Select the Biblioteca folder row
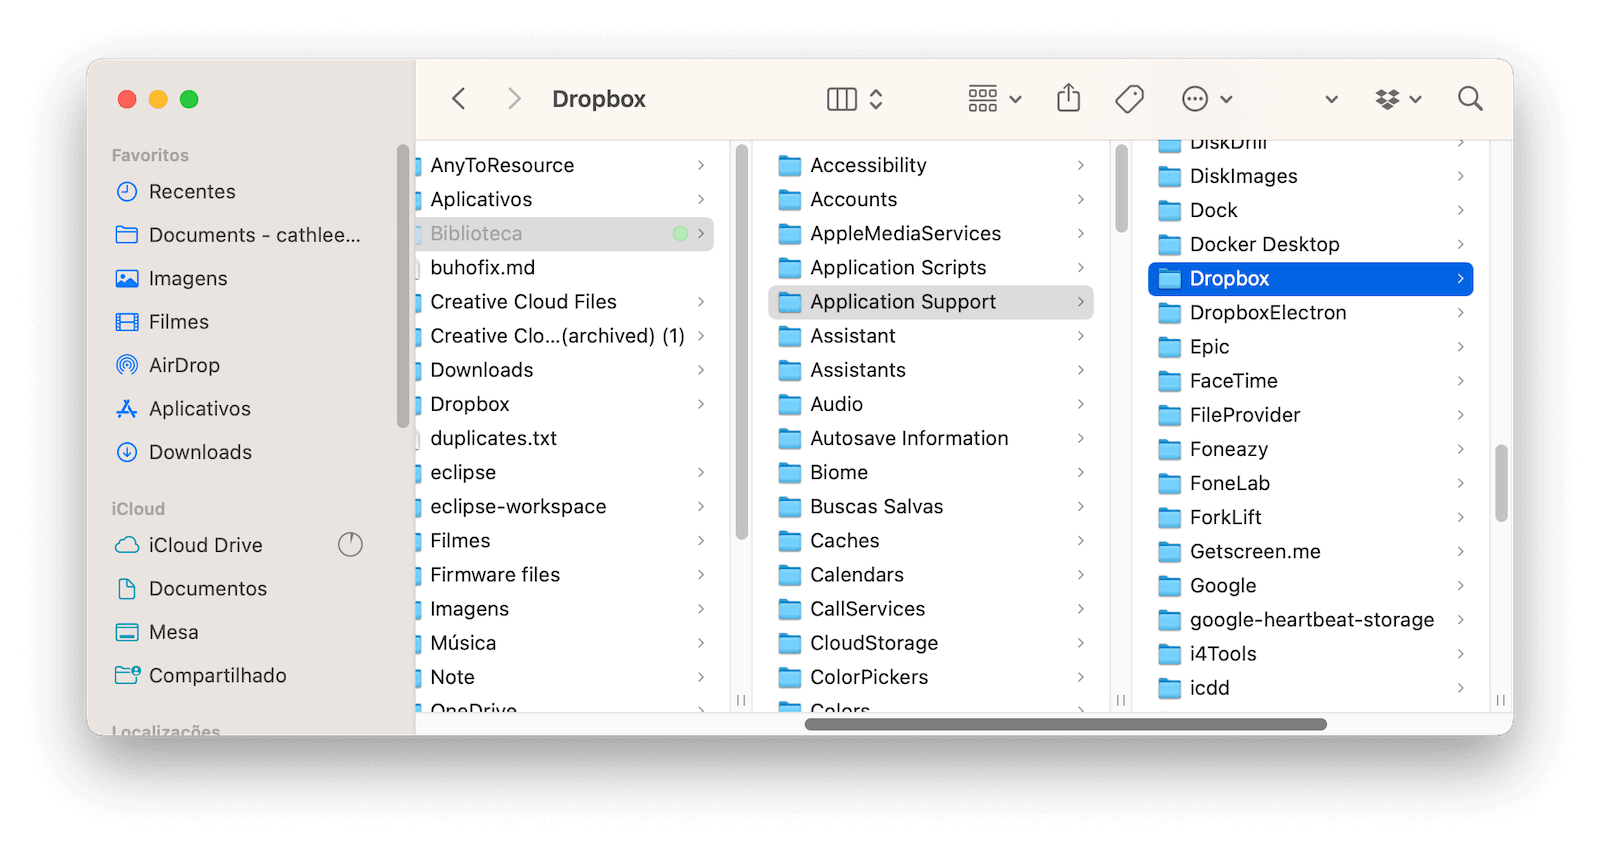 point(565,233)
